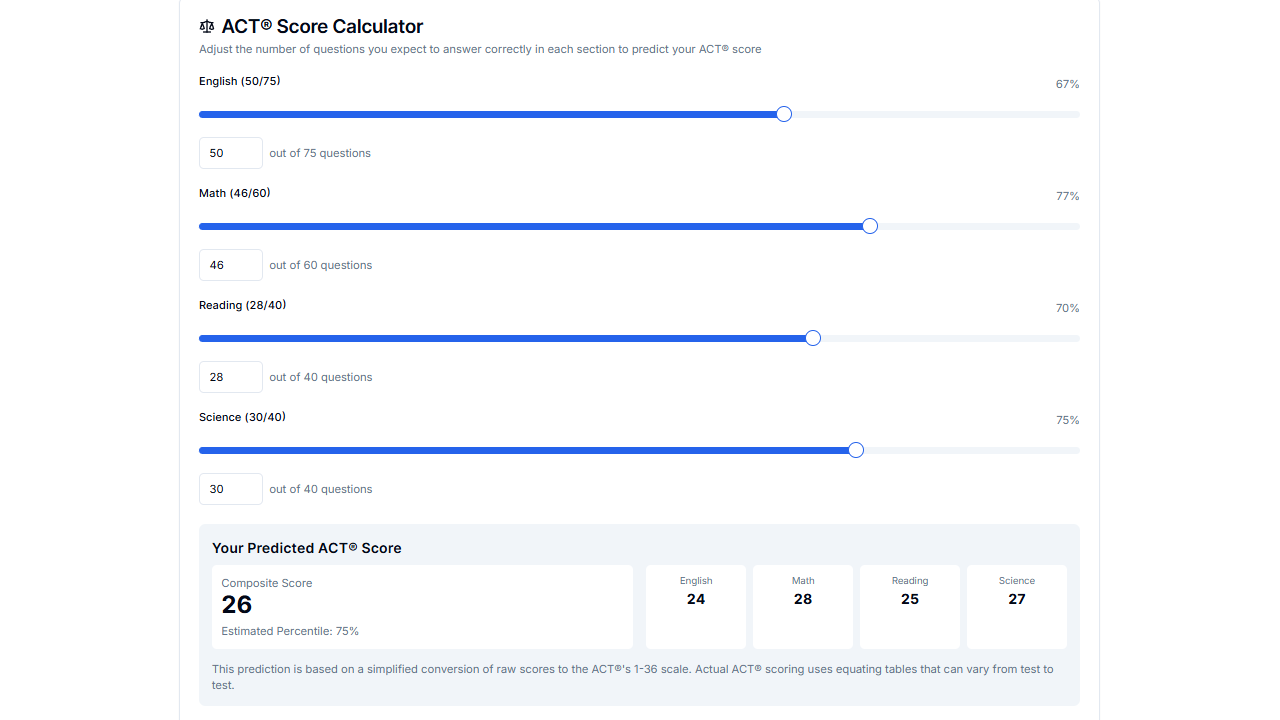The height and width of the screenshot is (720, 1280).
Task: Click the ACT Score Calculator heading
Action: (322, 26)
